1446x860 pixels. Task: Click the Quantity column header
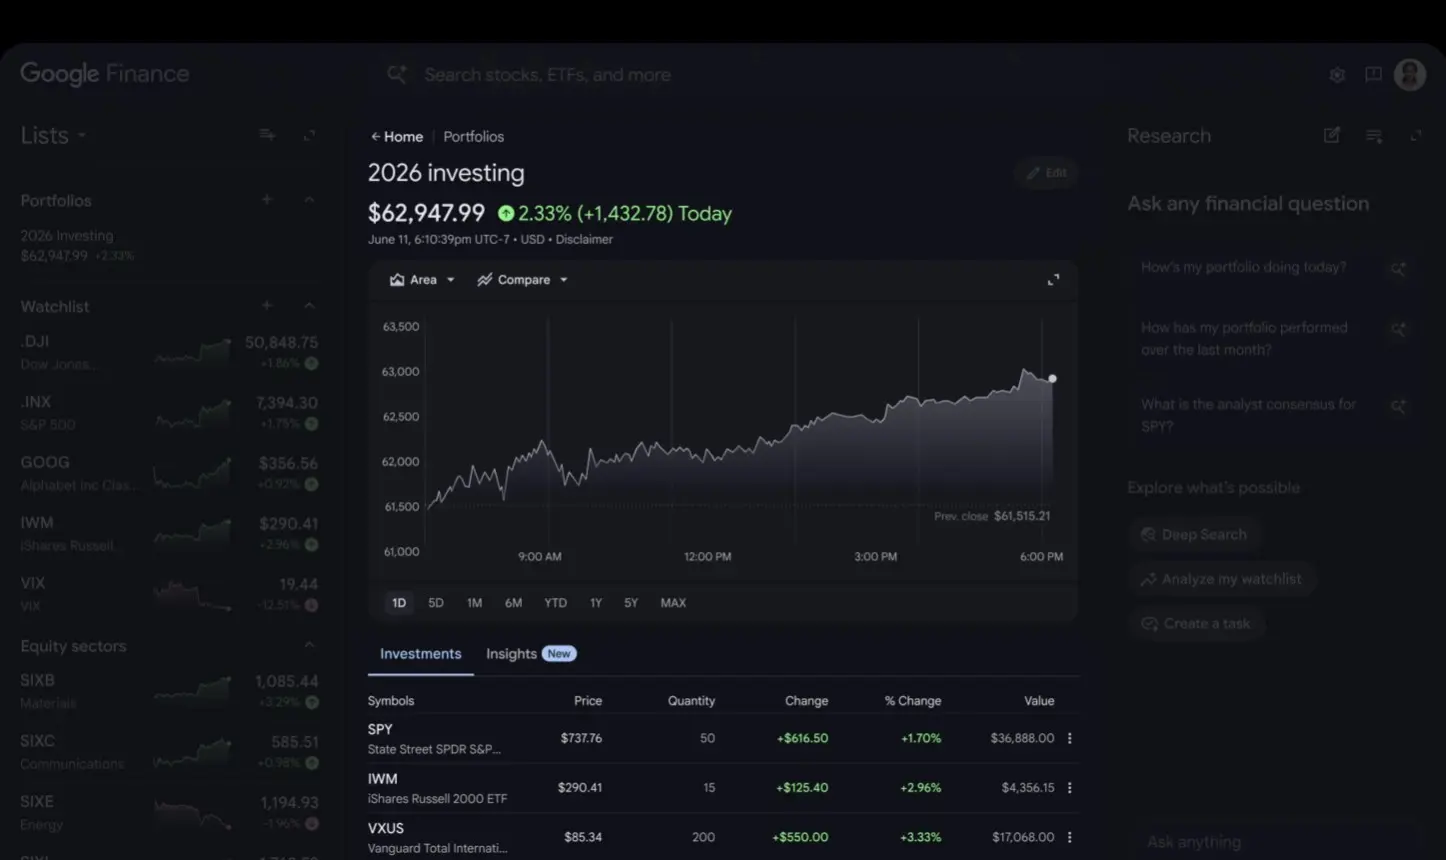[691, 701]
